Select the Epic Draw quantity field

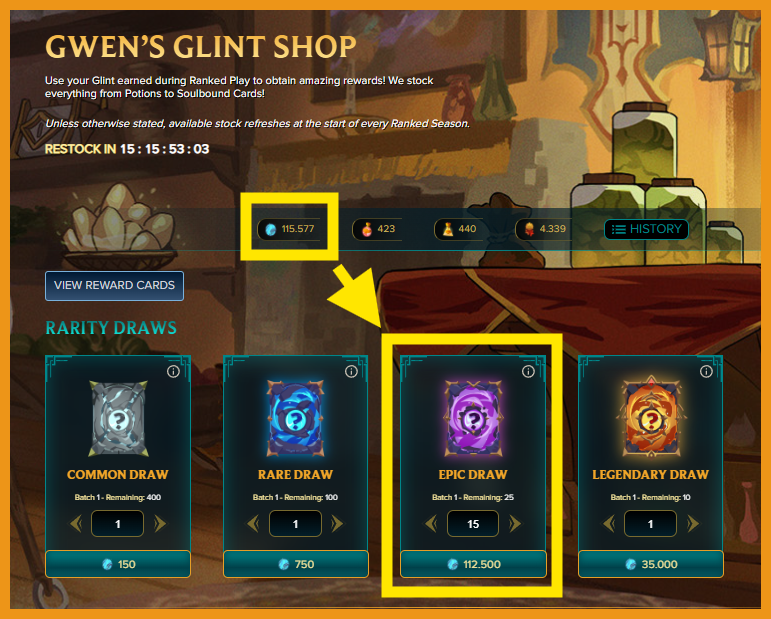473,524
